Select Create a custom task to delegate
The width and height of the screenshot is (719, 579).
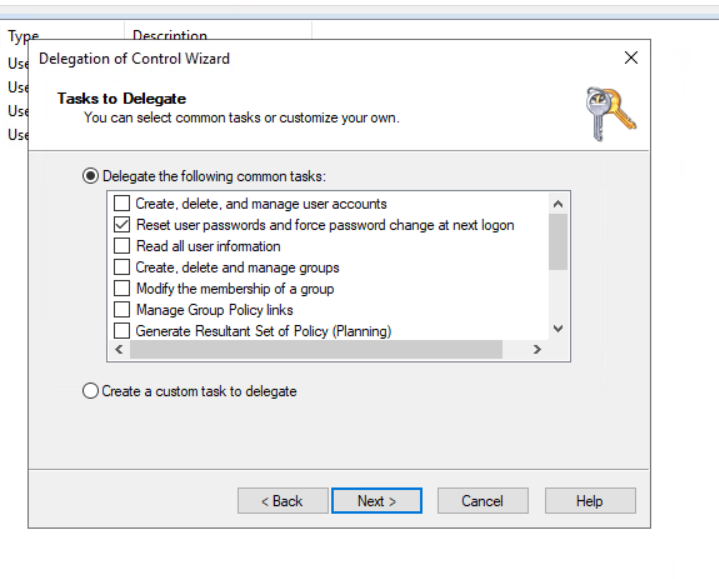click(90, 391)
